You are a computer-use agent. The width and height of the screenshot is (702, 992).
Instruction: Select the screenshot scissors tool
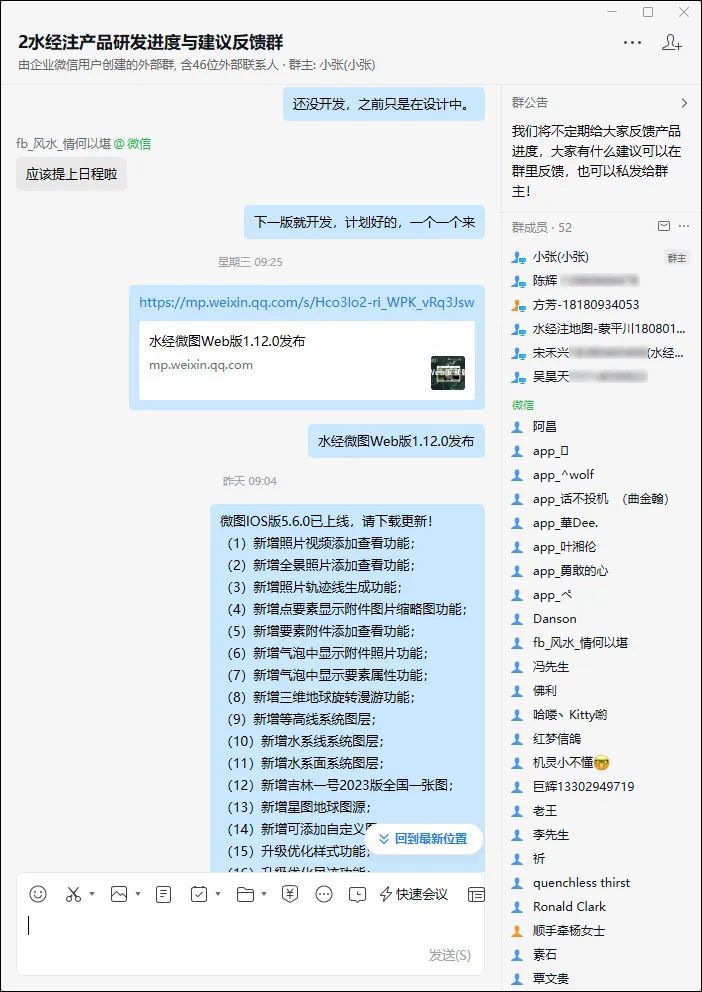coord(73,894)
